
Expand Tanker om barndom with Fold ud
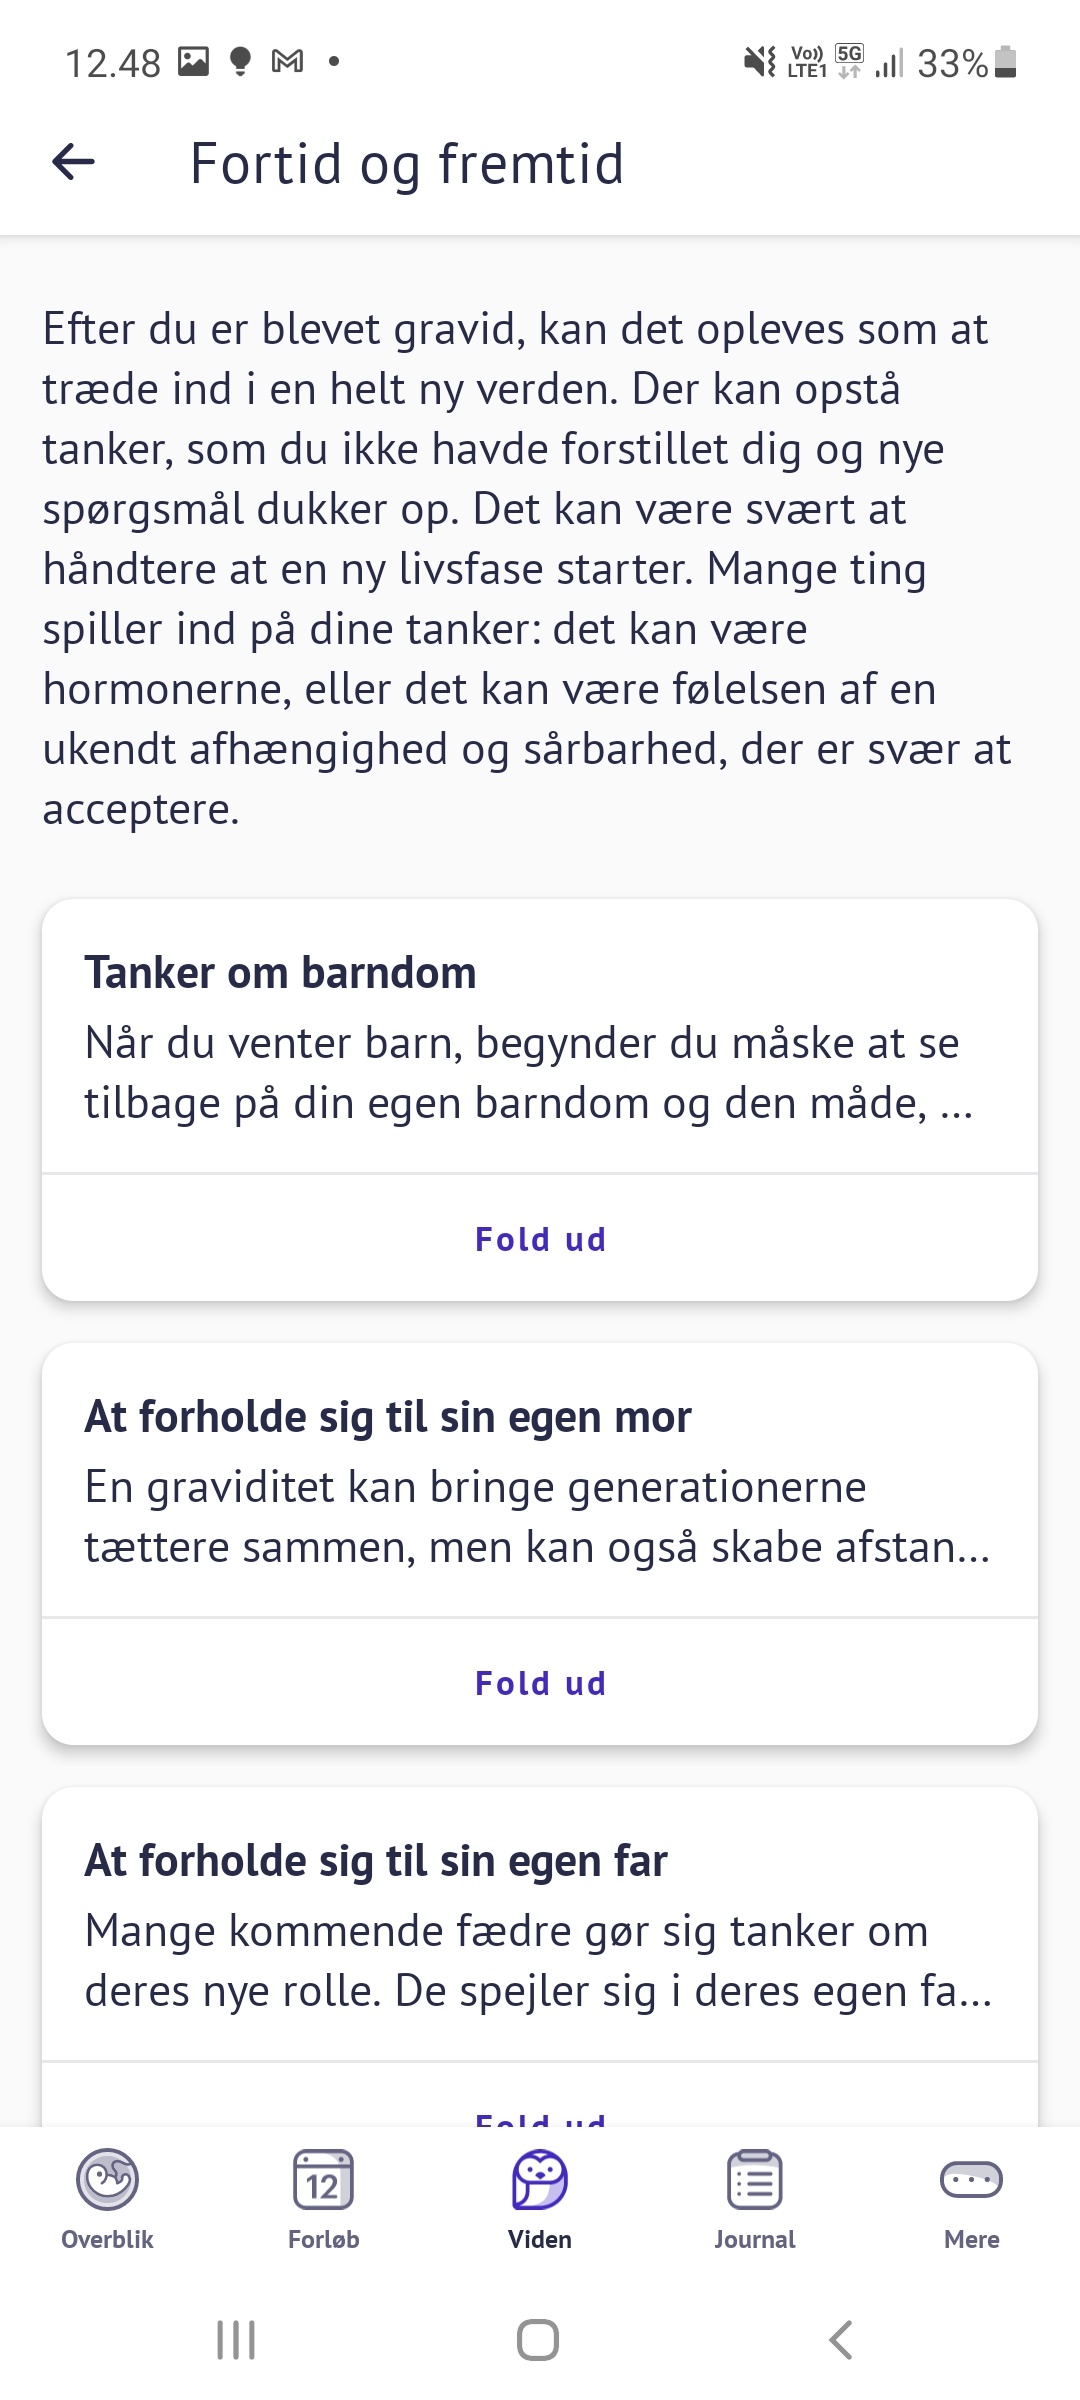click(x=540, y=1239)
